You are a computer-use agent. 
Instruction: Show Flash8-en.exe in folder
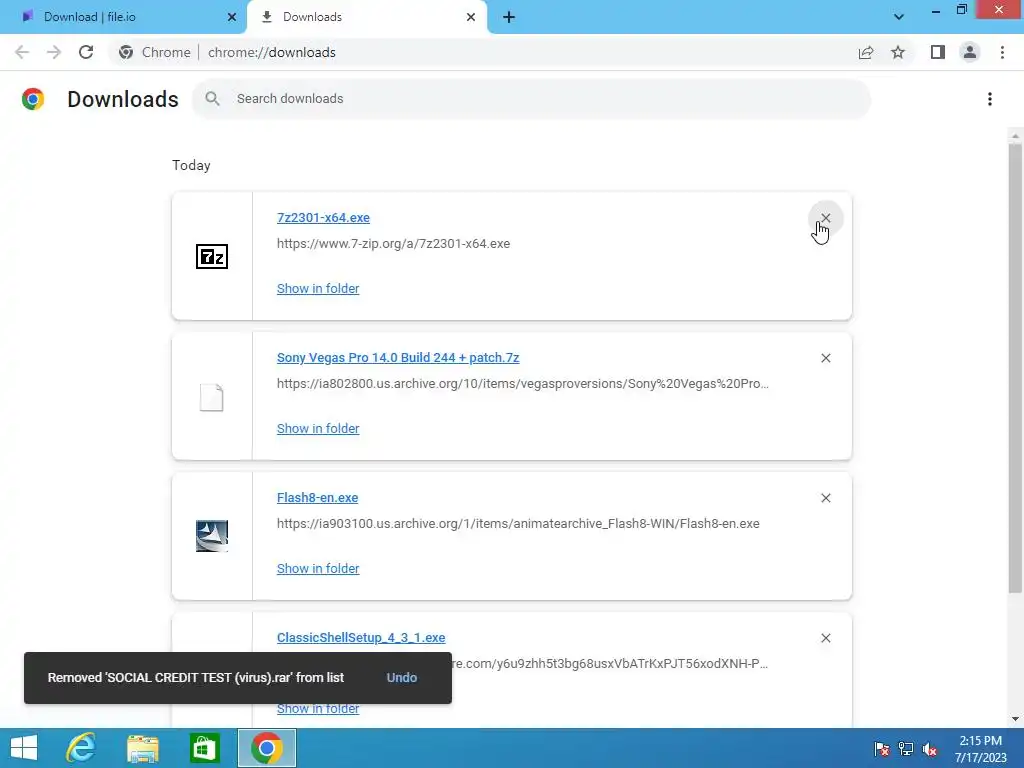point(318,569)
